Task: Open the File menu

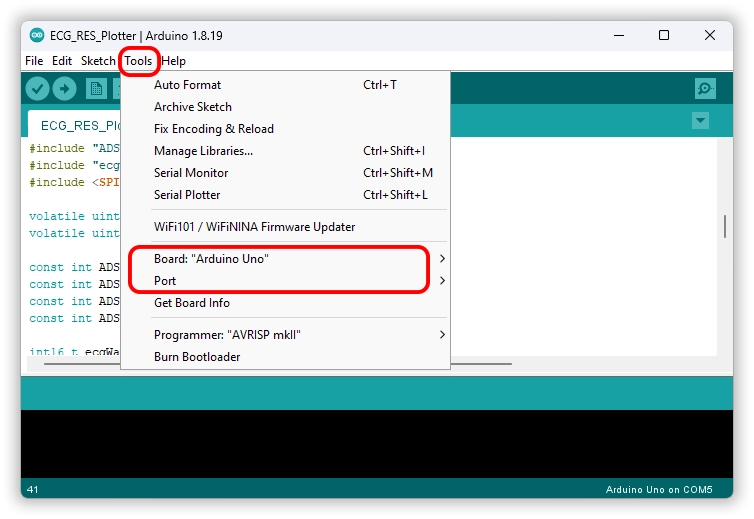Action: [x=34, y=61]
